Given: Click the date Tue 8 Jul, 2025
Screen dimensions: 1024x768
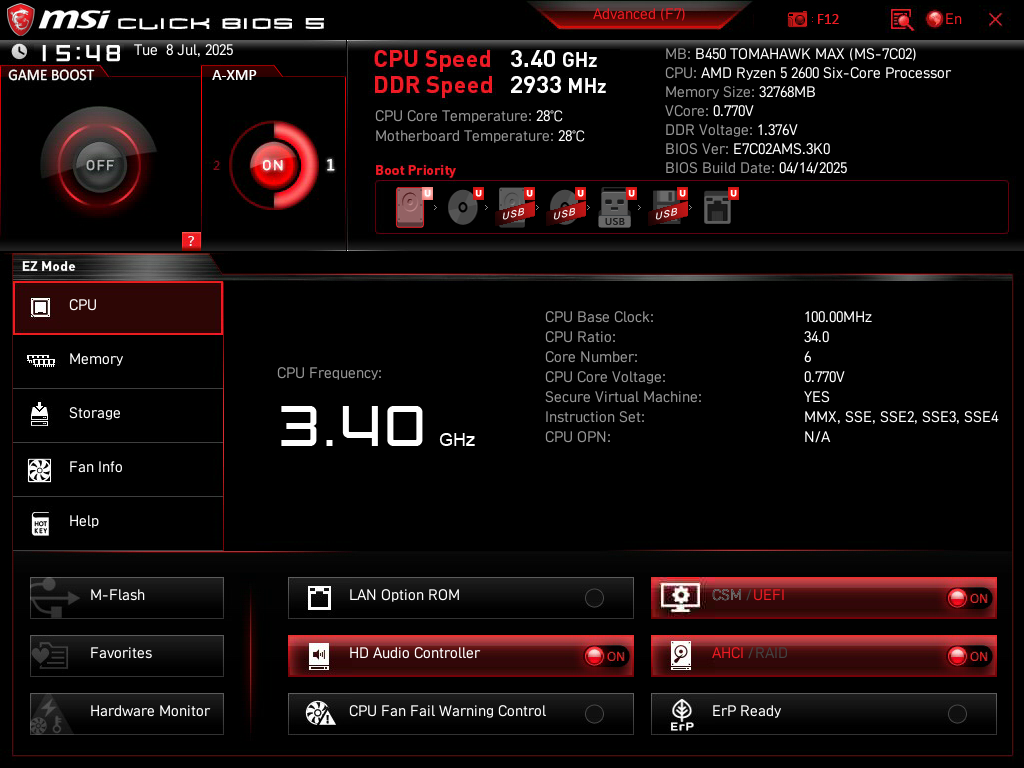Looking at the screenshot, I should coord(184,50).
